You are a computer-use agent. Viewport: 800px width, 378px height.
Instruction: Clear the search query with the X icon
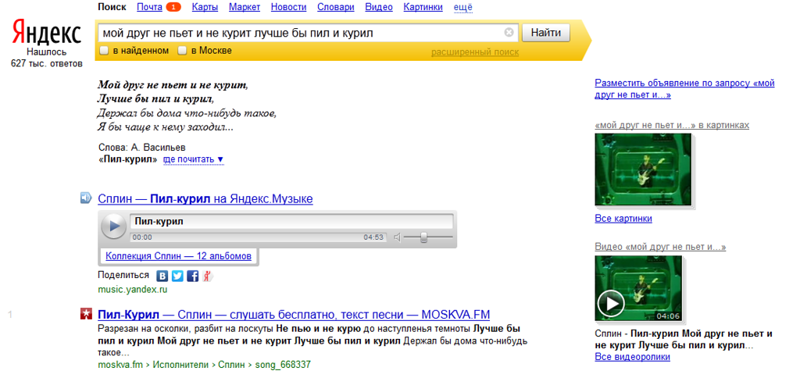tap(509, 33)
